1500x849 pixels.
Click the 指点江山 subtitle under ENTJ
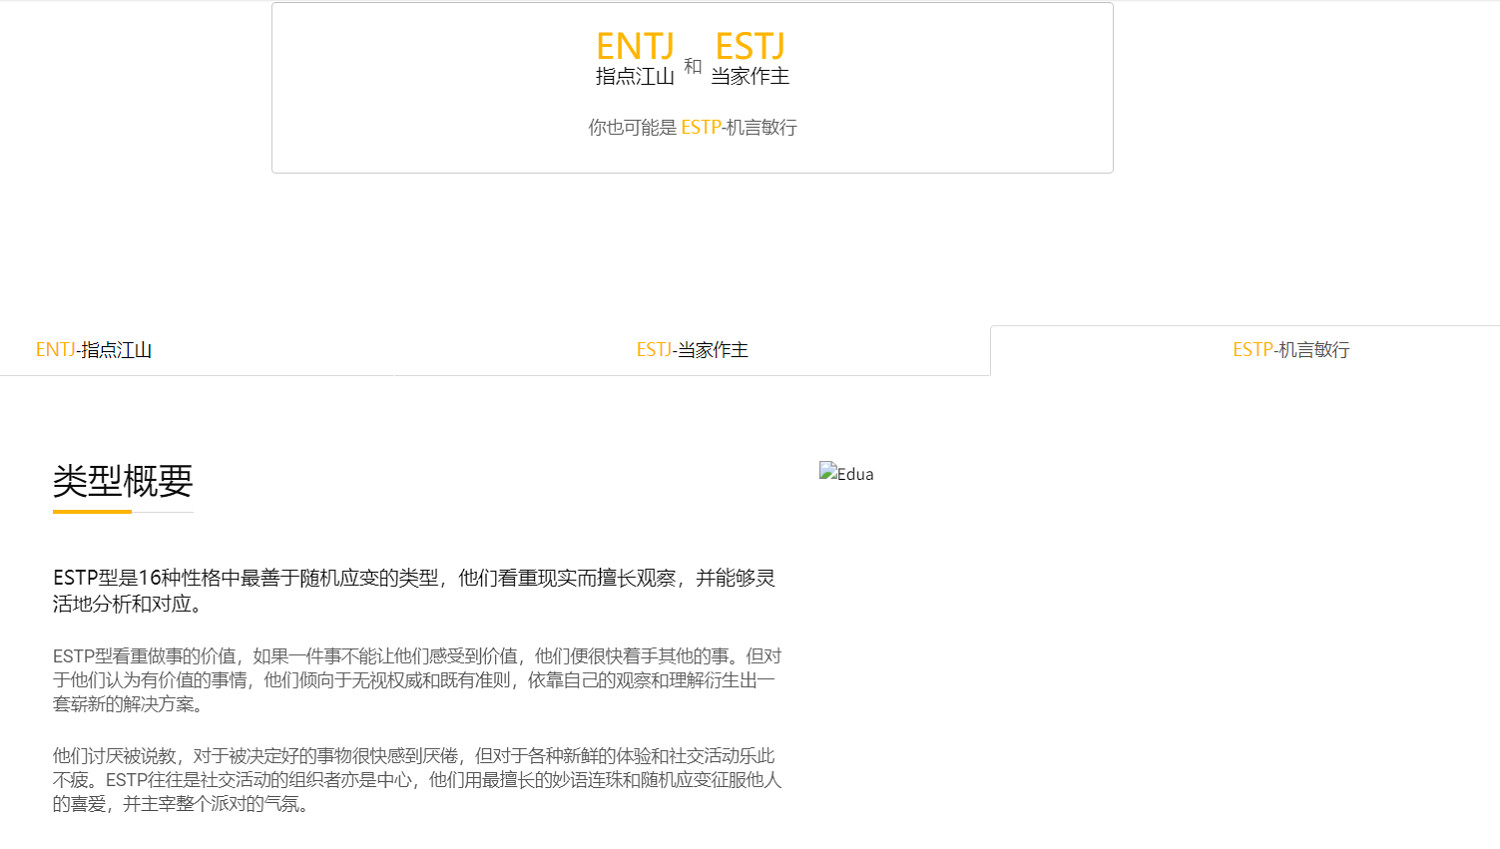point(635,77)
